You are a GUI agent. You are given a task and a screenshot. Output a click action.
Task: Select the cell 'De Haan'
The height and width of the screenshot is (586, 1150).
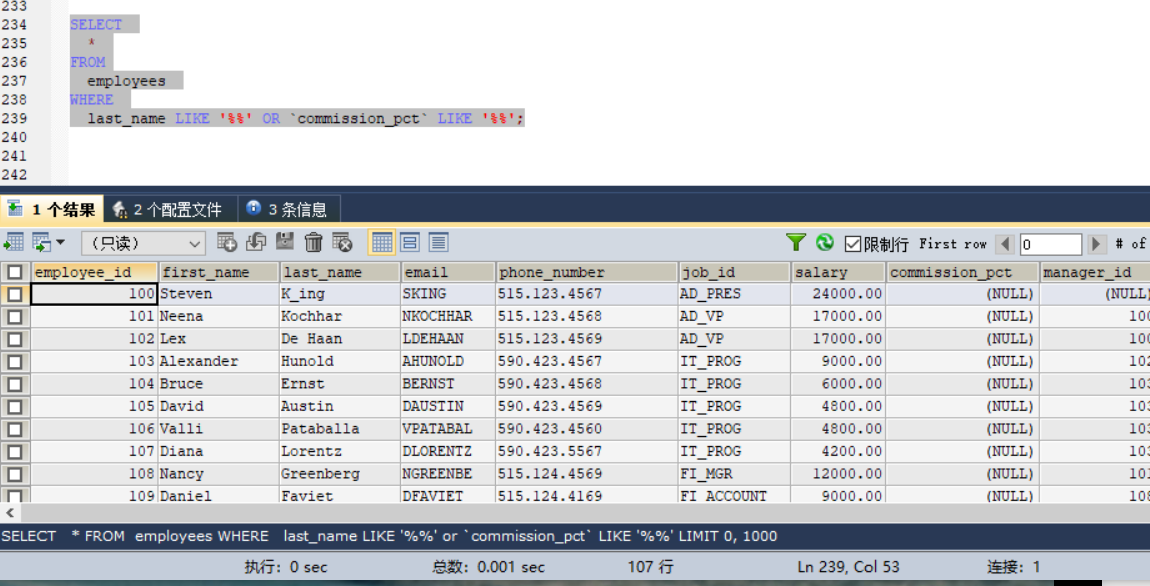(340, 340)
